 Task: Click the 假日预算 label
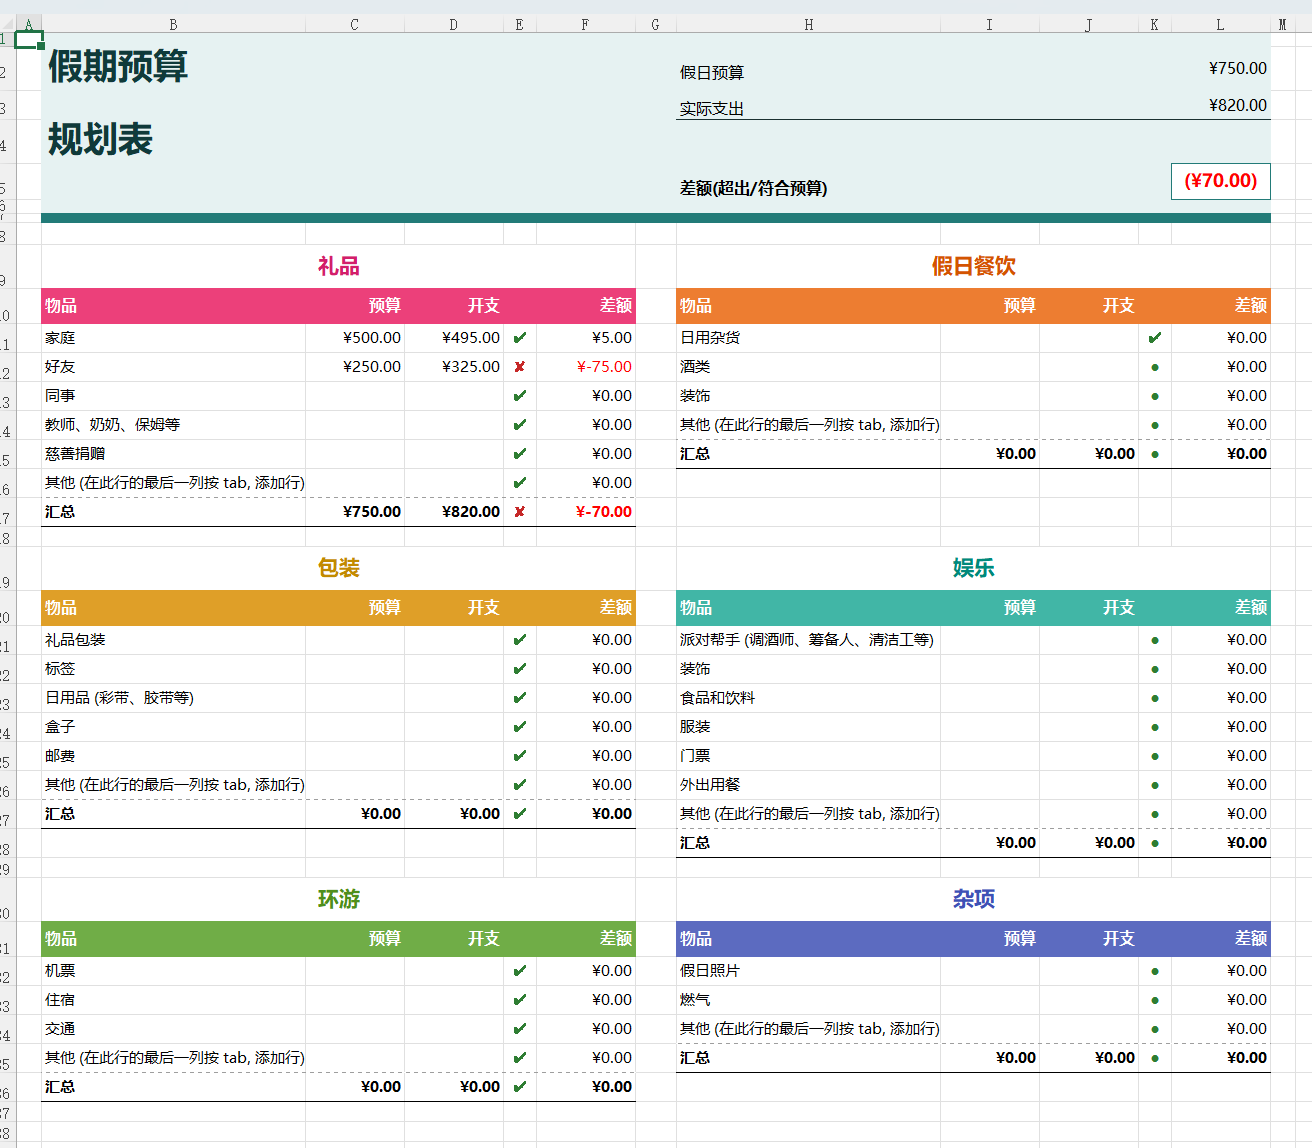point(712,73)
